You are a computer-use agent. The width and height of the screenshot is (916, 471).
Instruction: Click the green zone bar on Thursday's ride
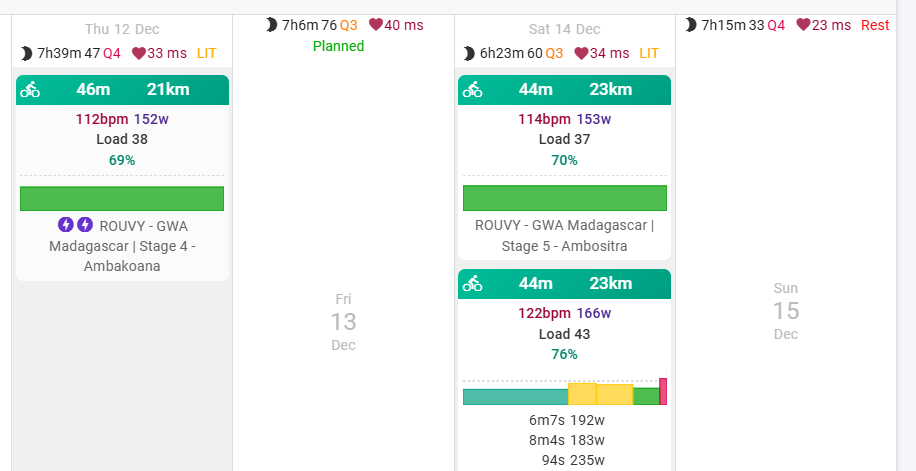pos(122,199)
